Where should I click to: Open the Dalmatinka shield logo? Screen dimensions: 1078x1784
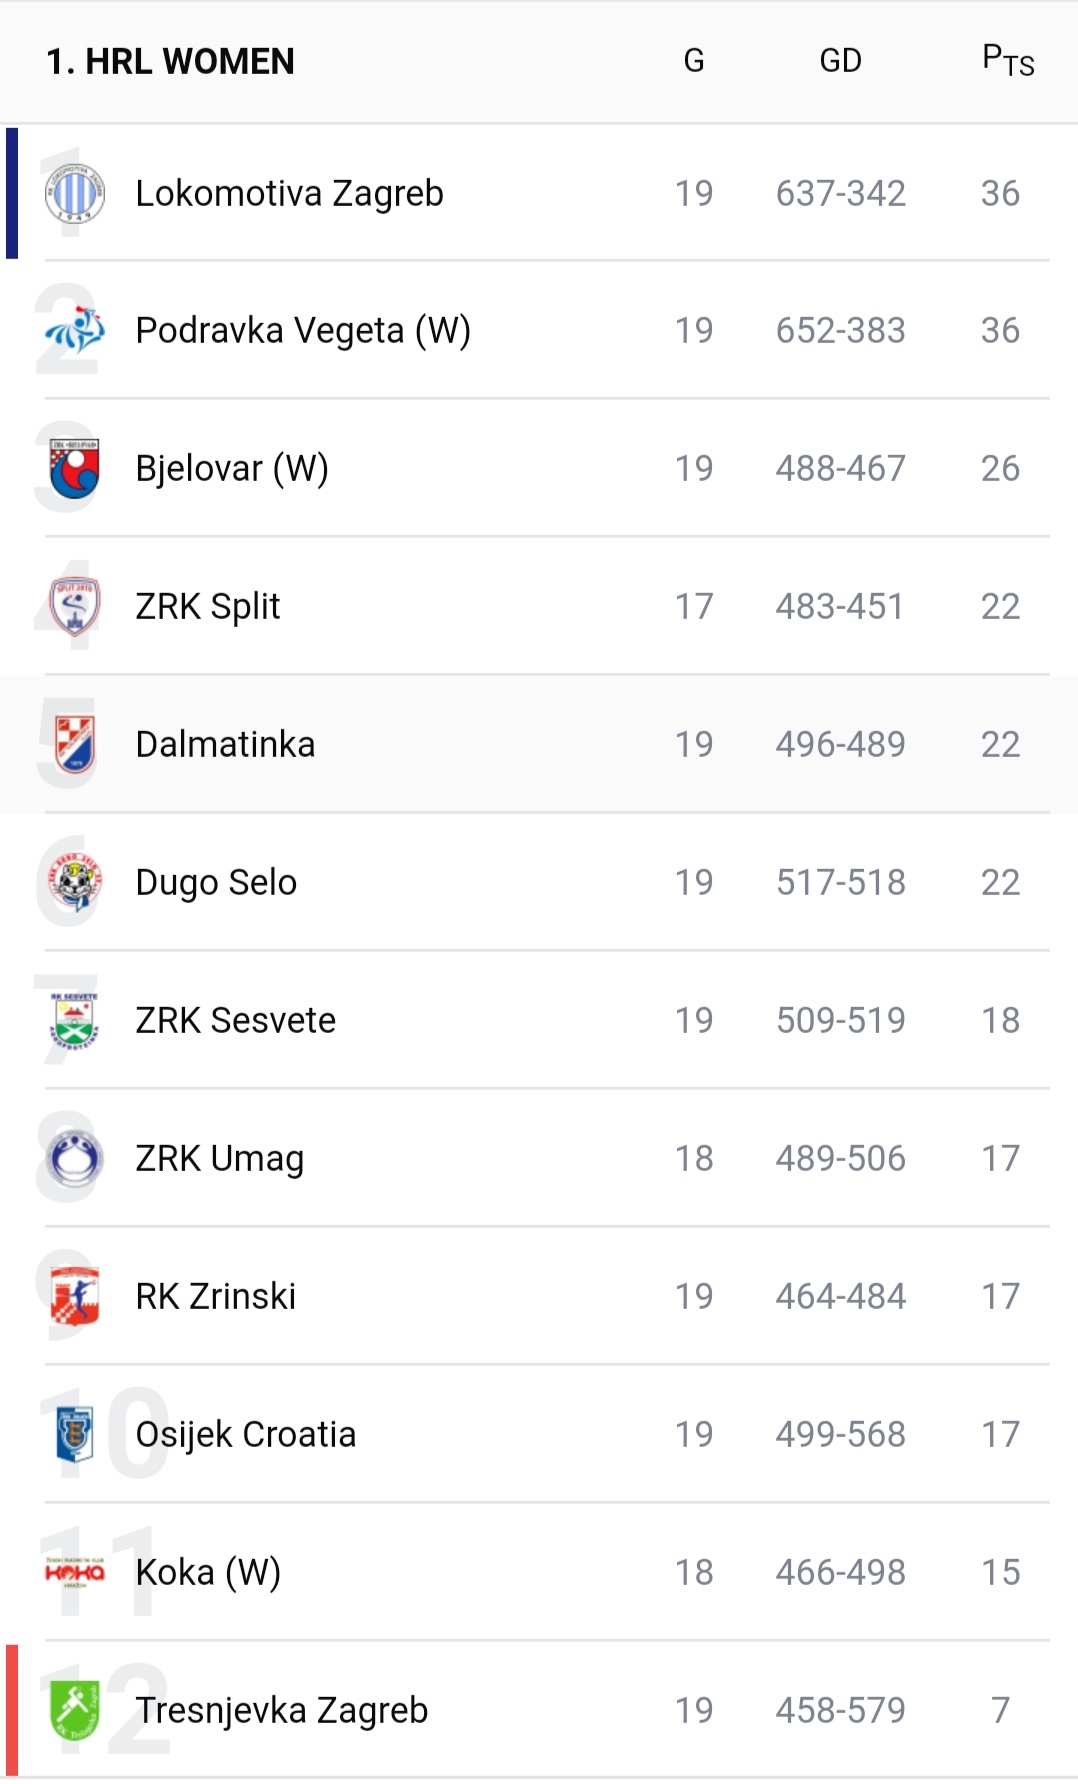coord(75,745)
